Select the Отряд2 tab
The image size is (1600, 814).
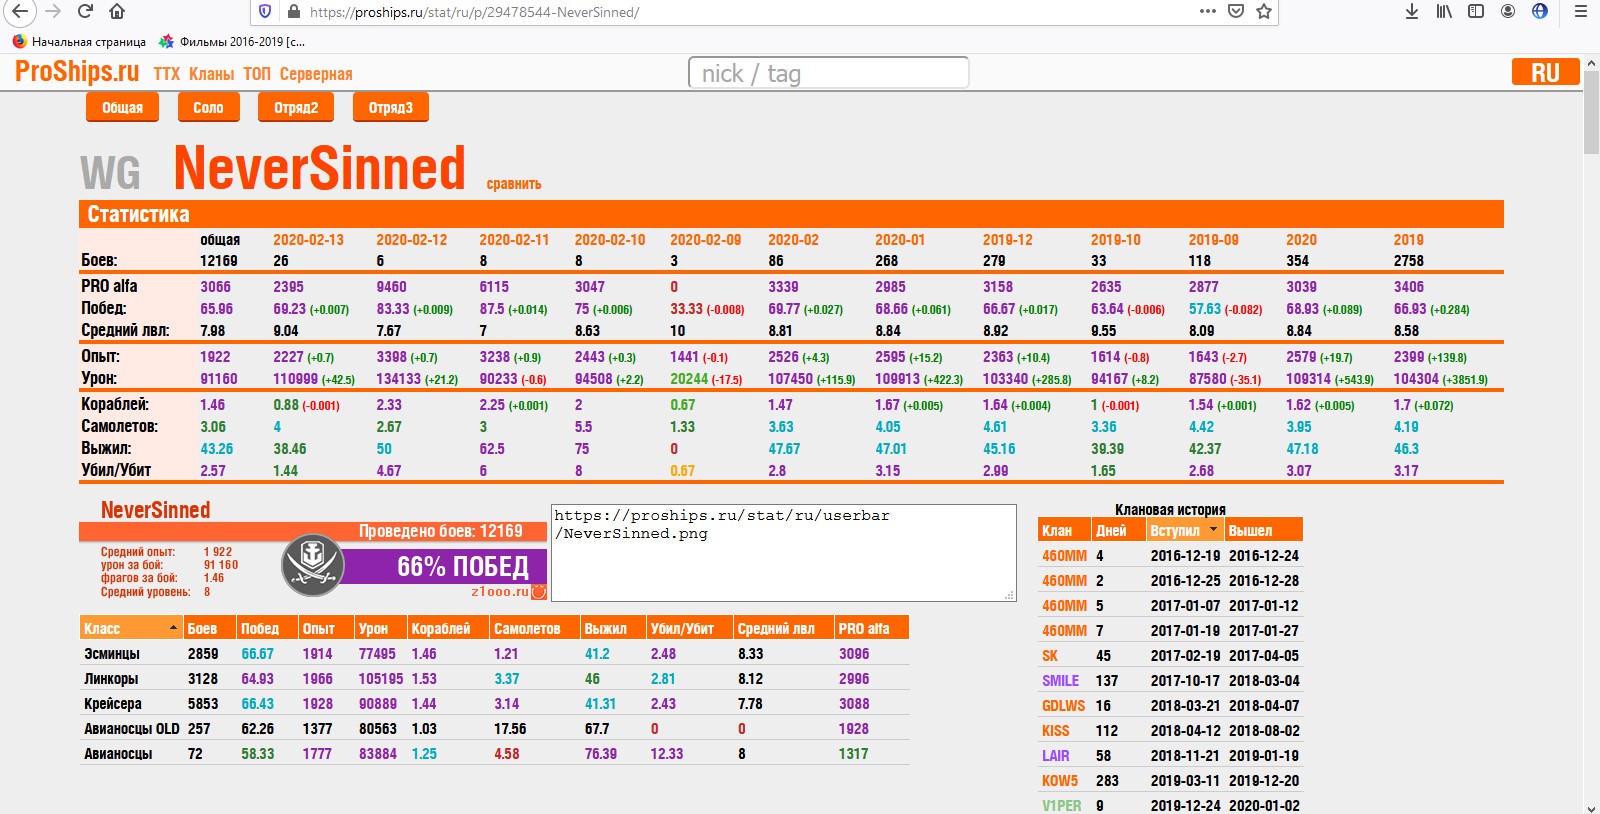point(296,107)
